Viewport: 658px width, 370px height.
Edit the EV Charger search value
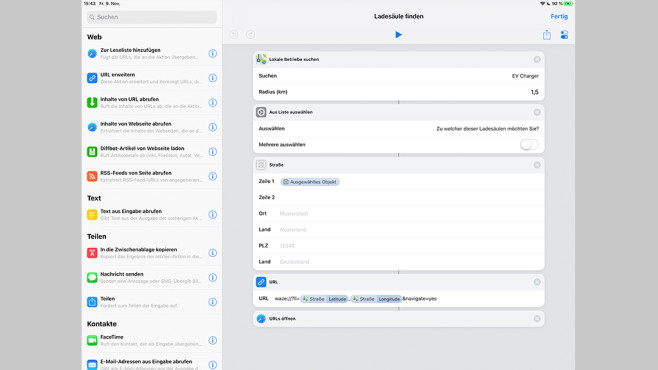point(525,76)
